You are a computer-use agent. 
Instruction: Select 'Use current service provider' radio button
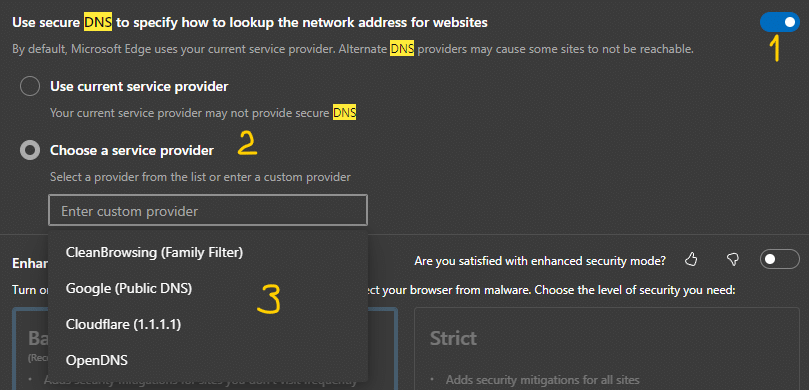tap(30, 86)
